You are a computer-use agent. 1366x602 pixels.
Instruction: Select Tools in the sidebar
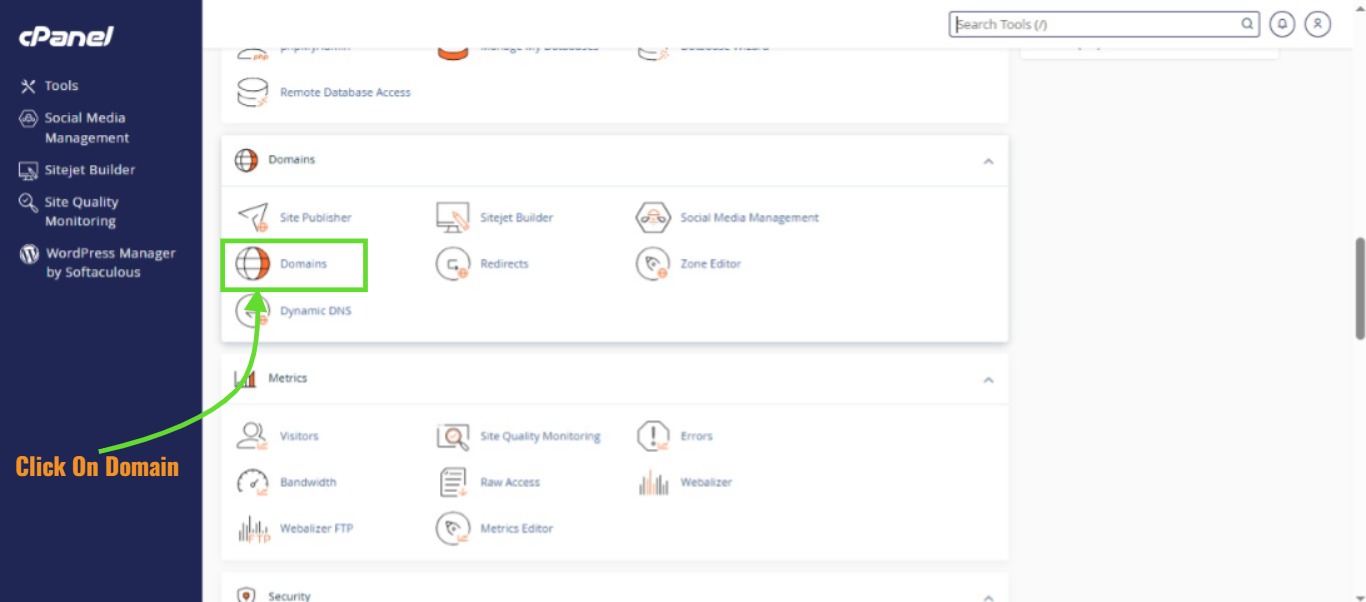tap(61, 86)
